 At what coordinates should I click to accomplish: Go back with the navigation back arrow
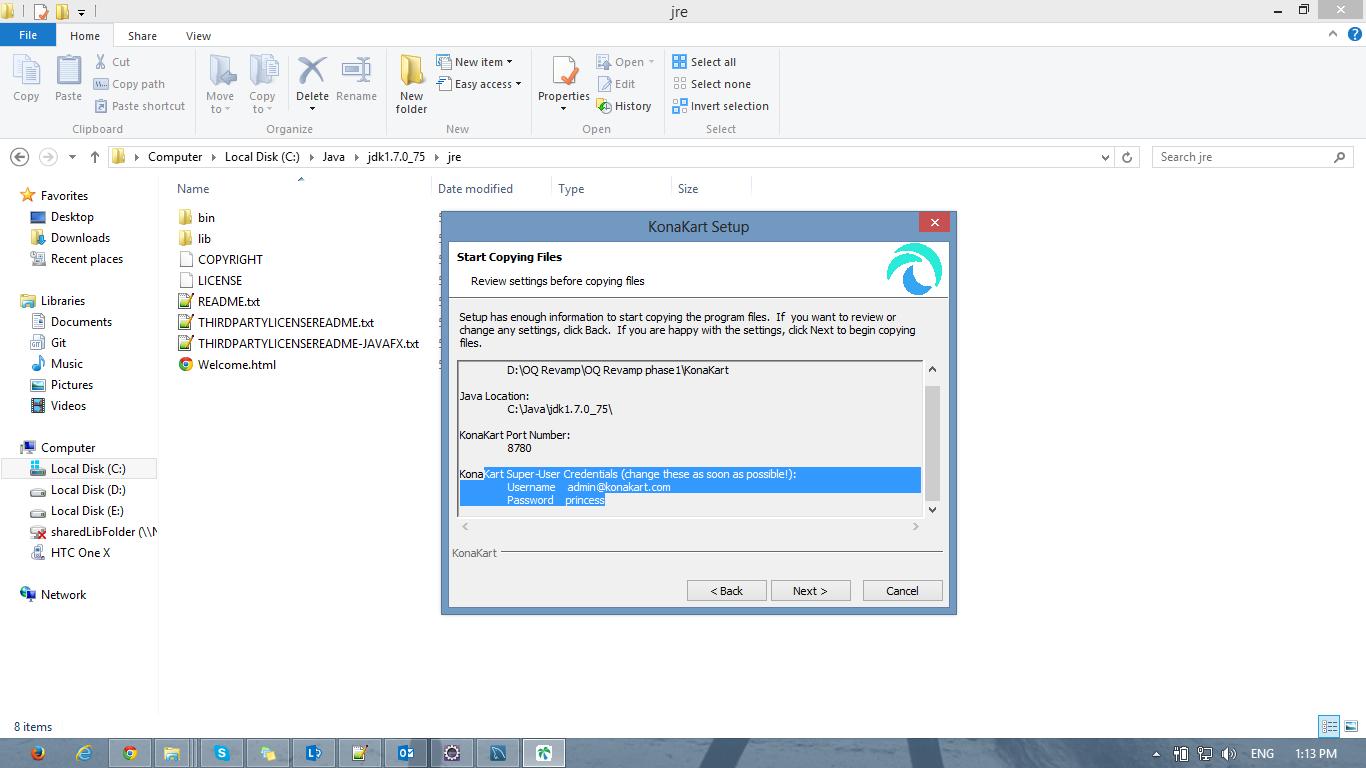click(x=19, y=157)
